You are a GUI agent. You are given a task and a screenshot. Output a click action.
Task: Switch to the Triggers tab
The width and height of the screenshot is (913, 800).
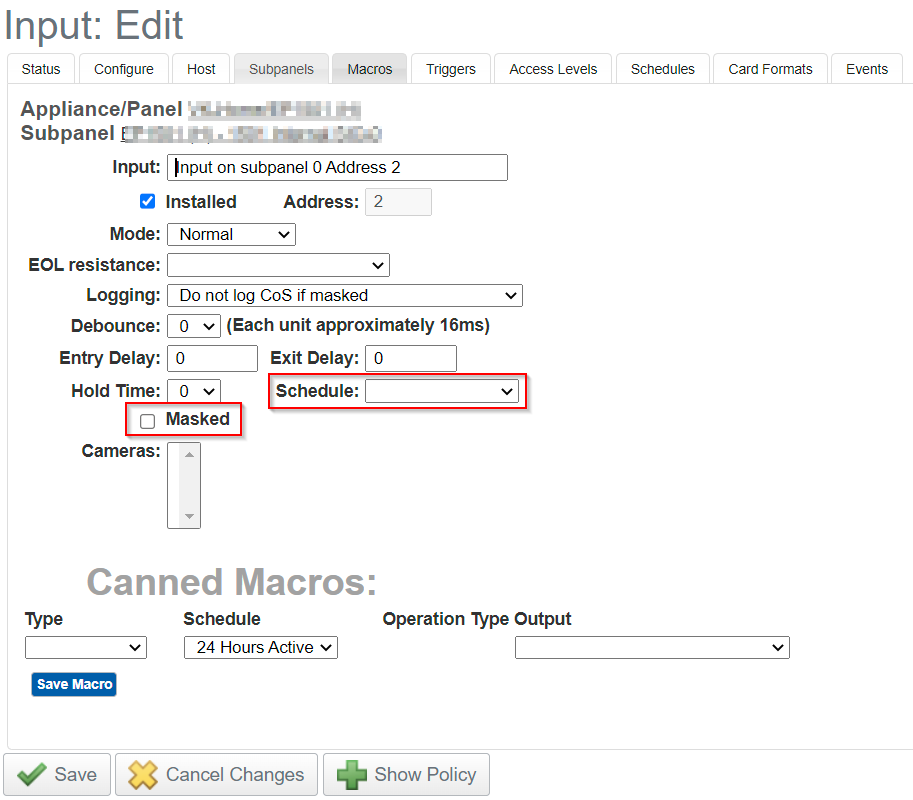point(450,68)
